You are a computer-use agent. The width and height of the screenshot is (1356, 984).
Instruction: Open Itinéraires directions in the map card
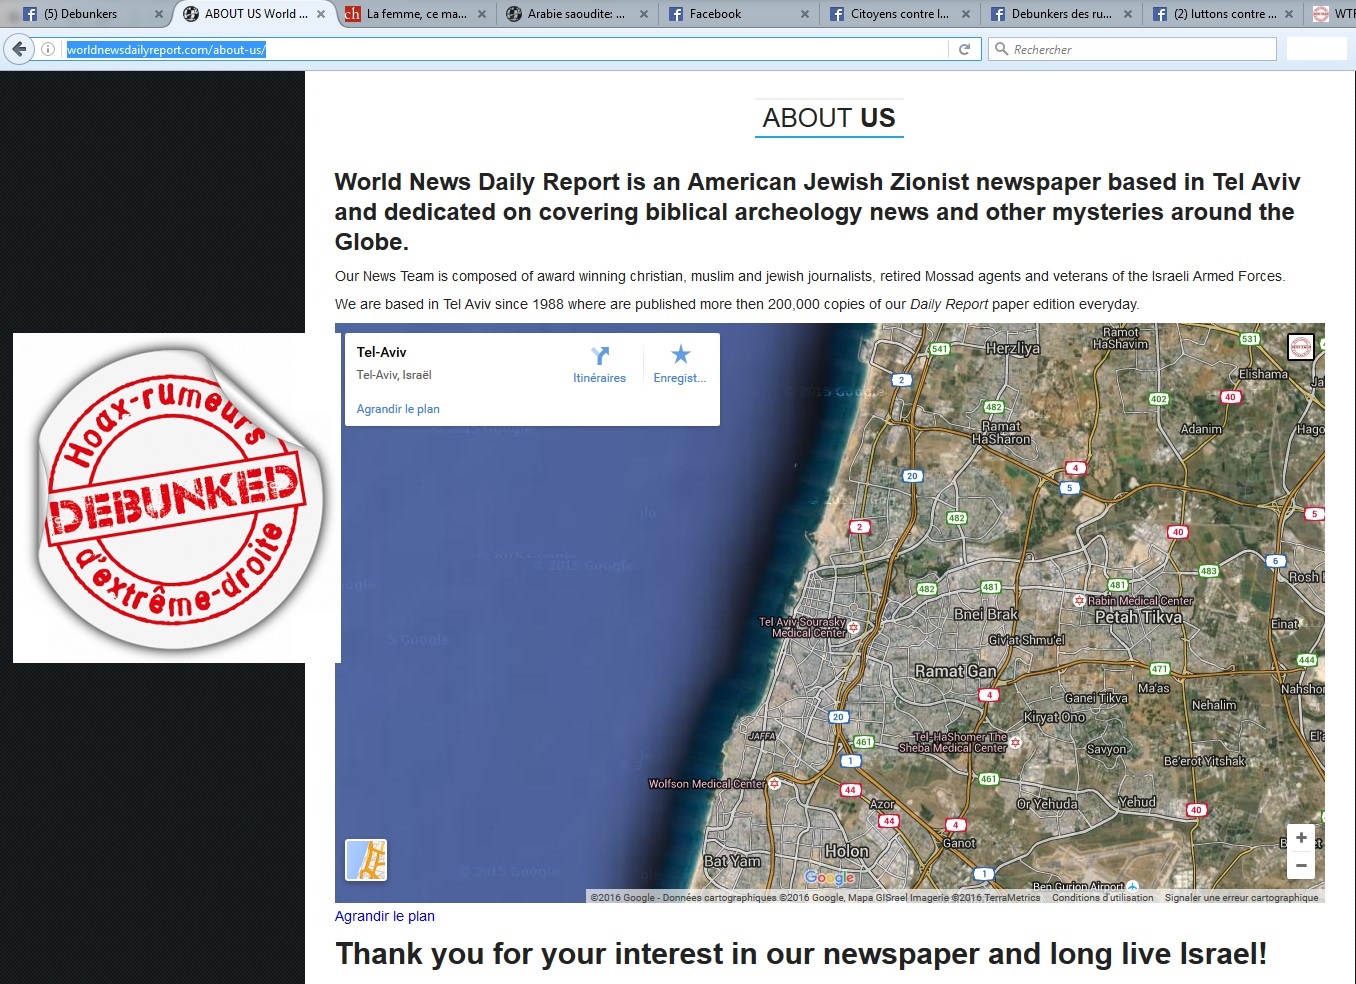(599, 365)
